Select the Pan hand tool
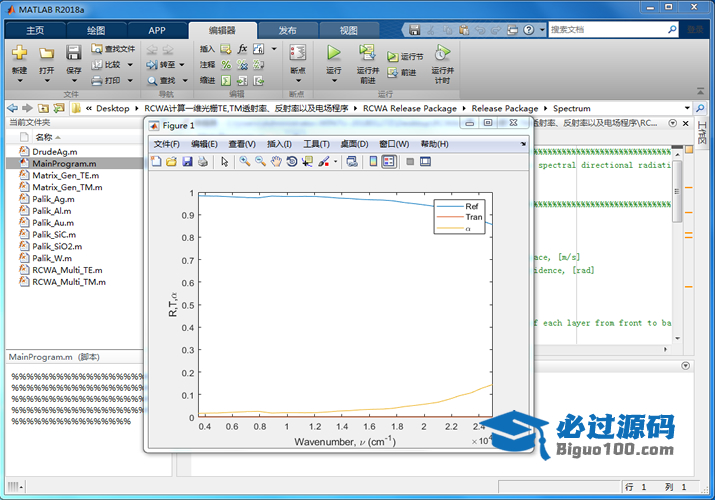The height and width of the screenshot is (500, 715). coord(276,161)
